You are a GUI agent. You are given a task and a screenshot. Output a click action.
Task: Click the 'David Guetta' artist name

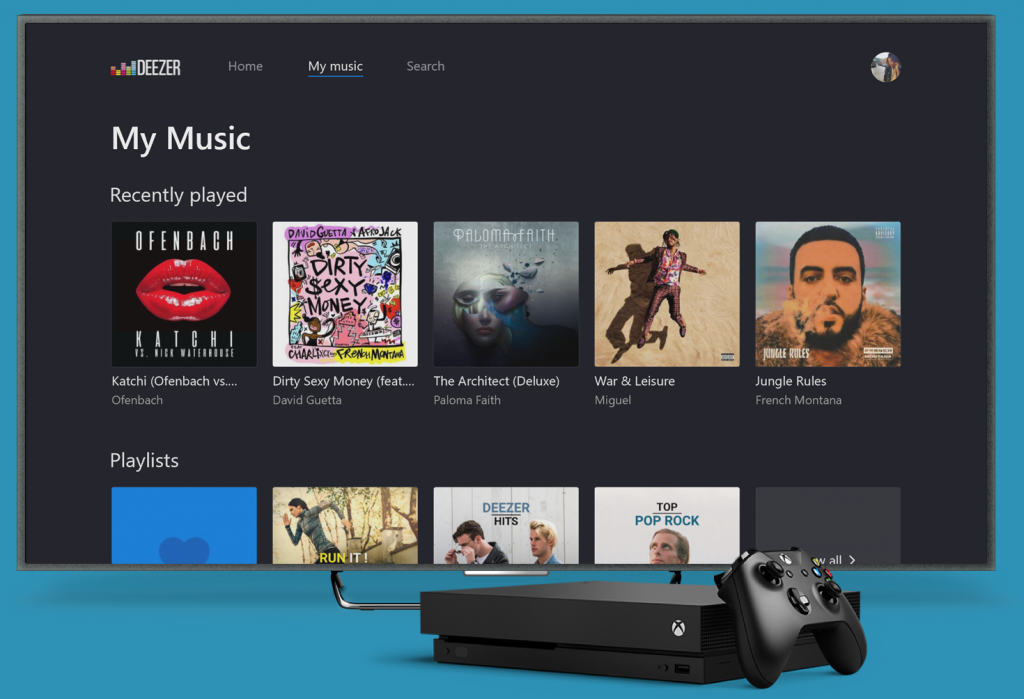pos(307,400)
